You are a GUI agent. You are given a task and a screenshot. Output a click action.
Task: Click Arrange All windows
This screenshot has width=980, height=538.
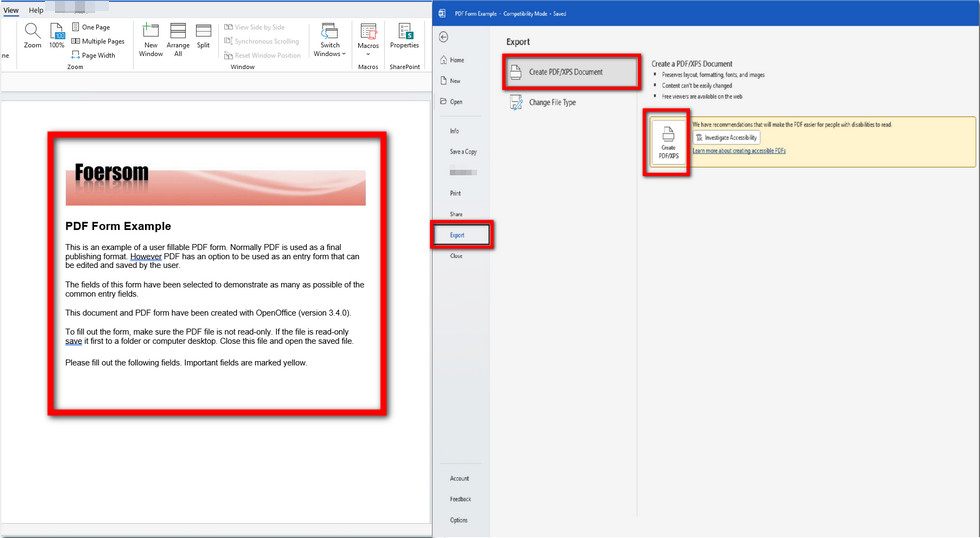point(178,39)
